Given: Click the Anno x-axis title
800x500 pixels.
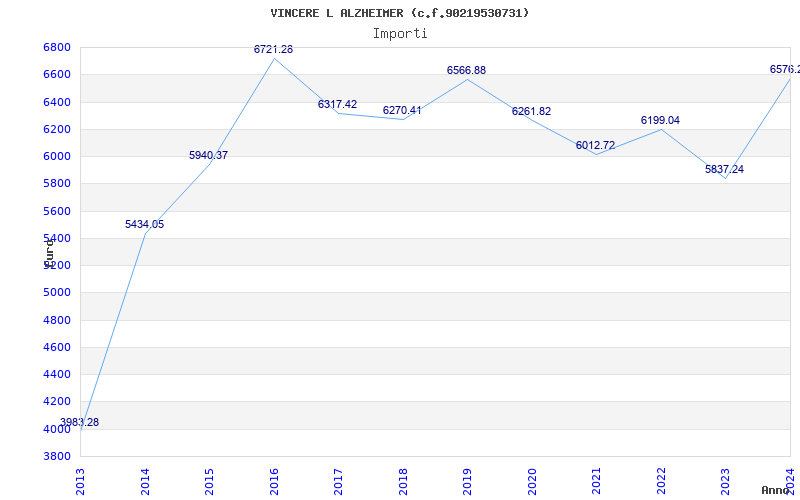Looking at the screenshot, I should click(x=776, y=490).
